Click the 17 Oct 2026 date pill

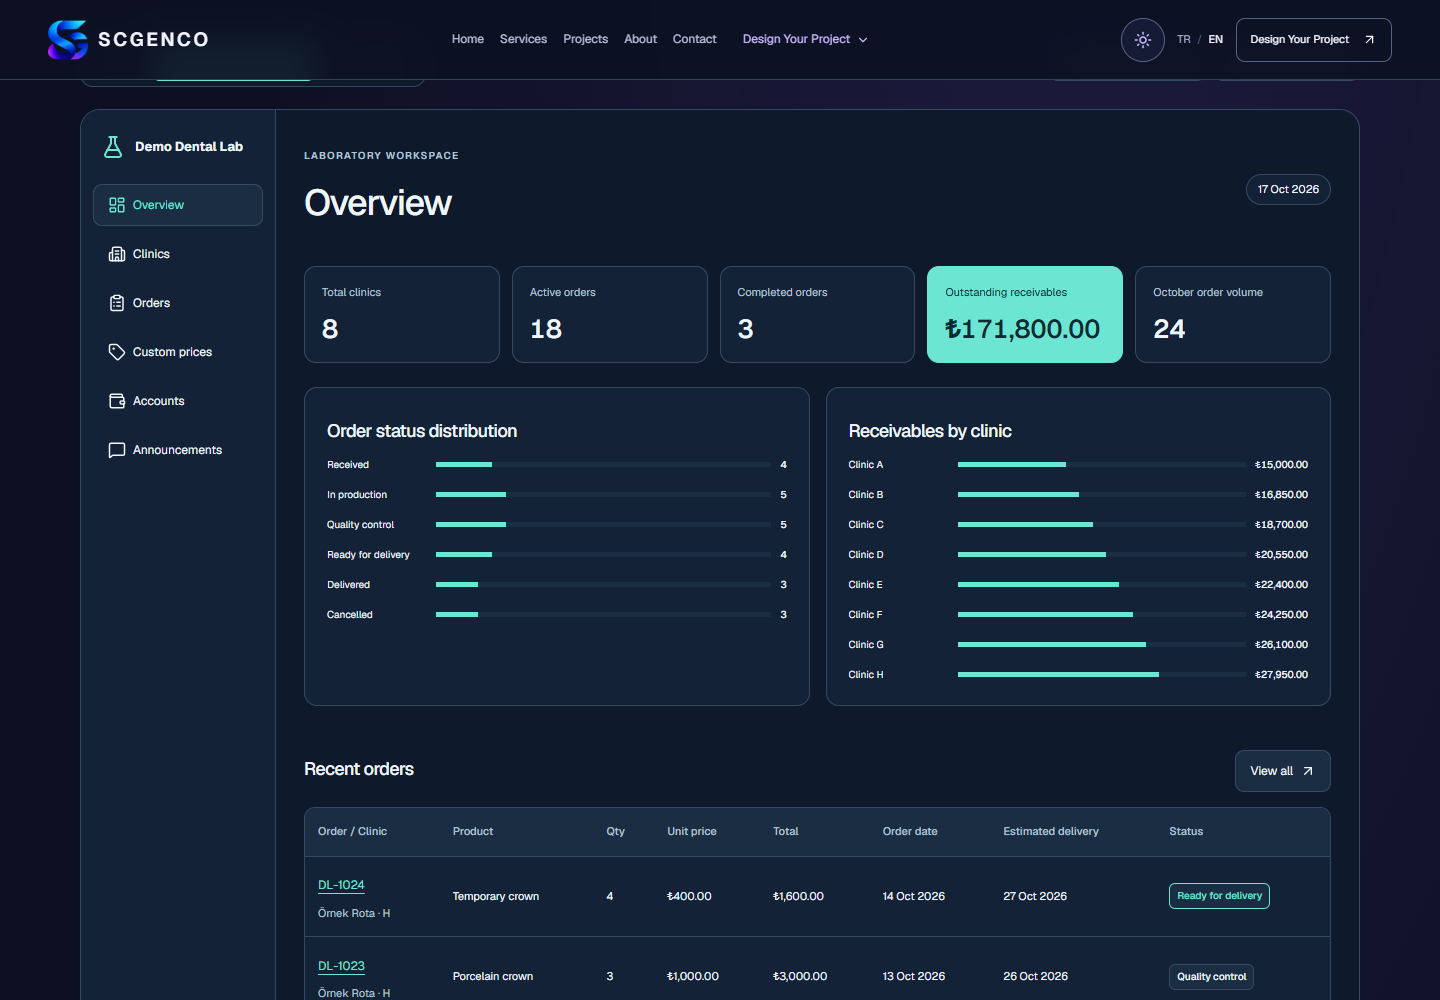[1288, 190]
